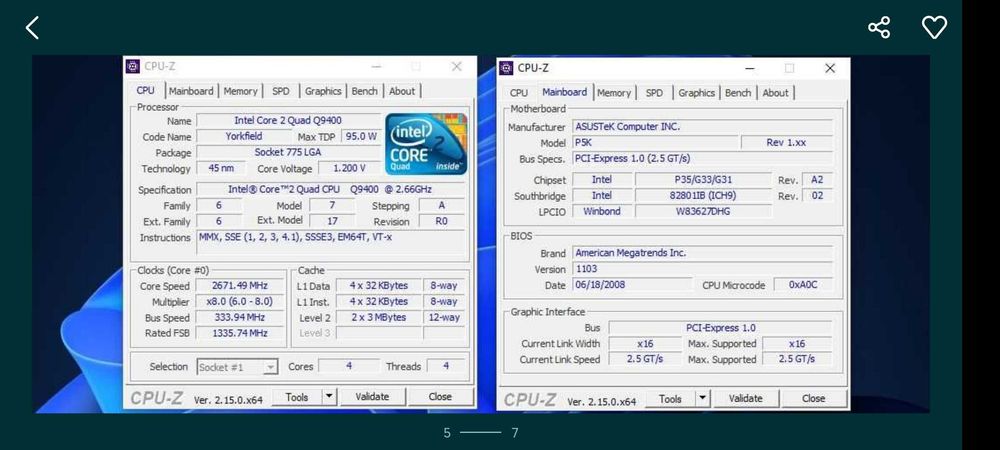The height and width of the screenshot is (450, 1000).
Task: Click the 12-way Level 2 cache value
Action: point(444,317)
